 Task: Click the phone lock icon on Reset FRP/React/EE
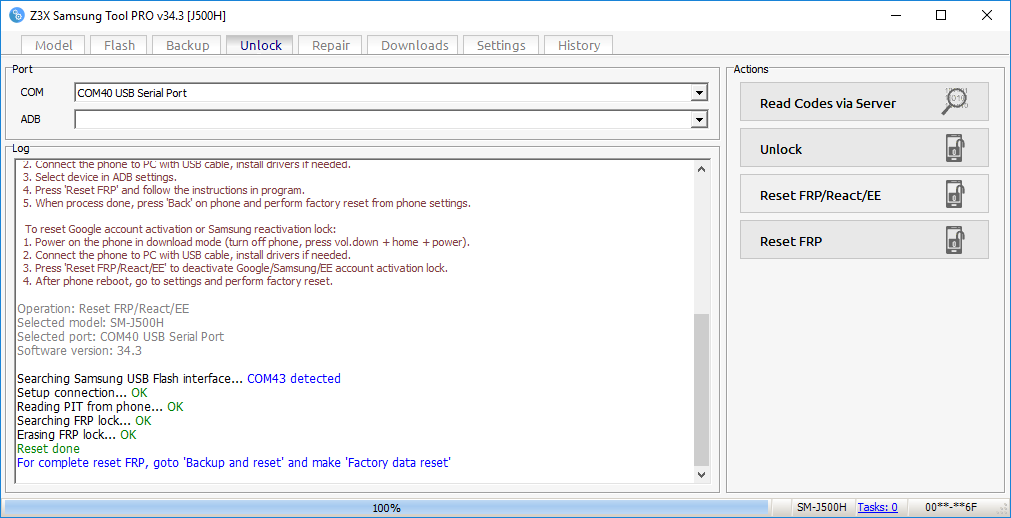(x=955, y=194)
